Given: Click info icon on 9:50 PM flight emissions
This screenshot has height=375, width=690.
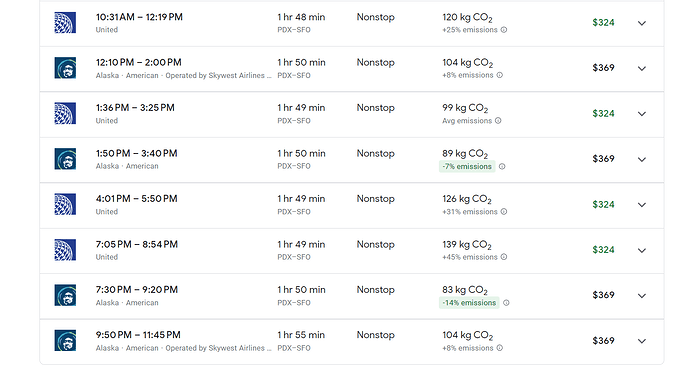Looking at the screenshot, I should 499,348.
